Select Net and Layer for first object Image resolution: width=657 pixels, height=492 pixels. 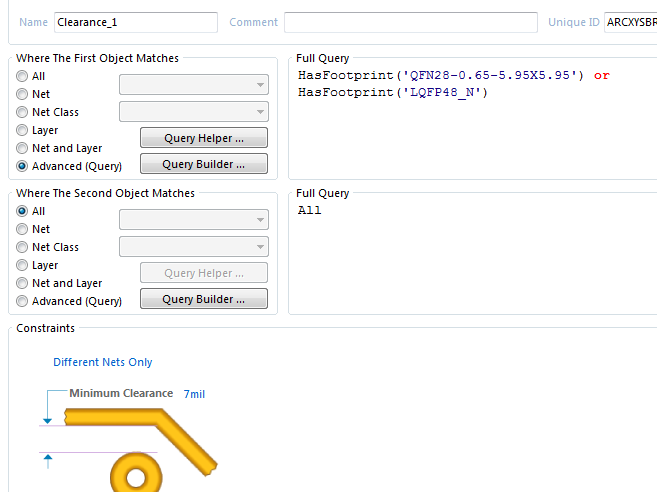[x=22, y=148]
